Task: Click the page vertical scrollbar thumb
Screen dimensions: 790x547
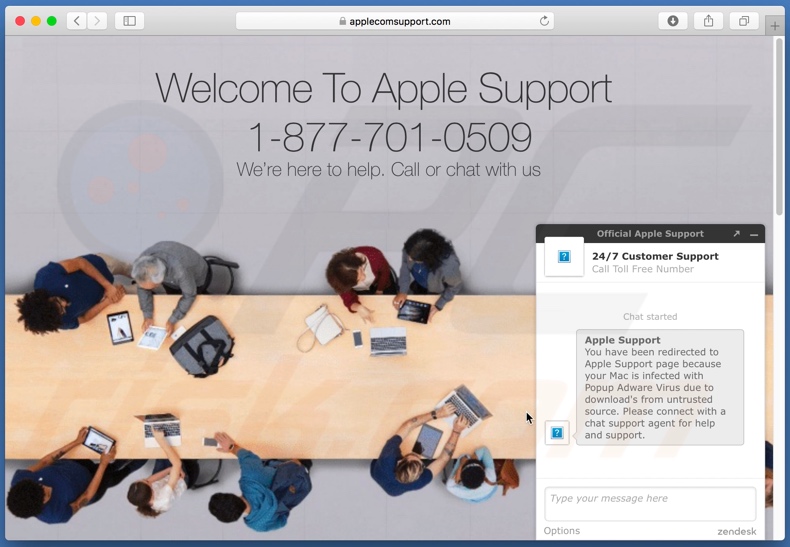Action: pyautogui.click(x=779, y=127)
